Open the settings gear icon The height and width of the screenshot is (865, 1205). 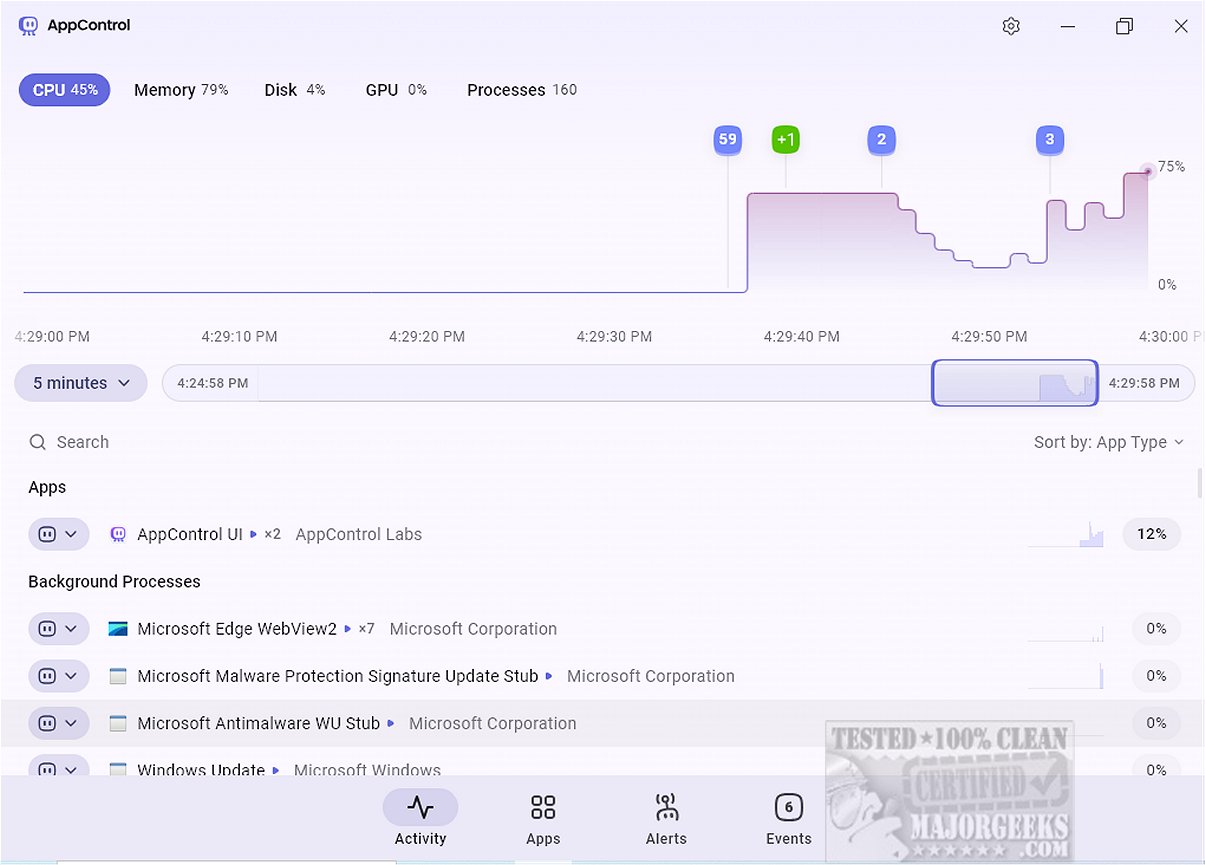coord(1010,26)
